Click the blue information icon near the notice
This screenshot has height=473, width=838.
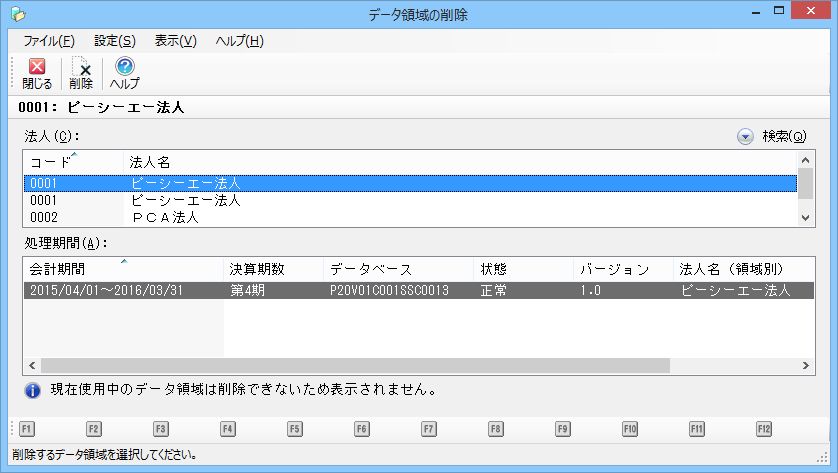pos(31,388)
